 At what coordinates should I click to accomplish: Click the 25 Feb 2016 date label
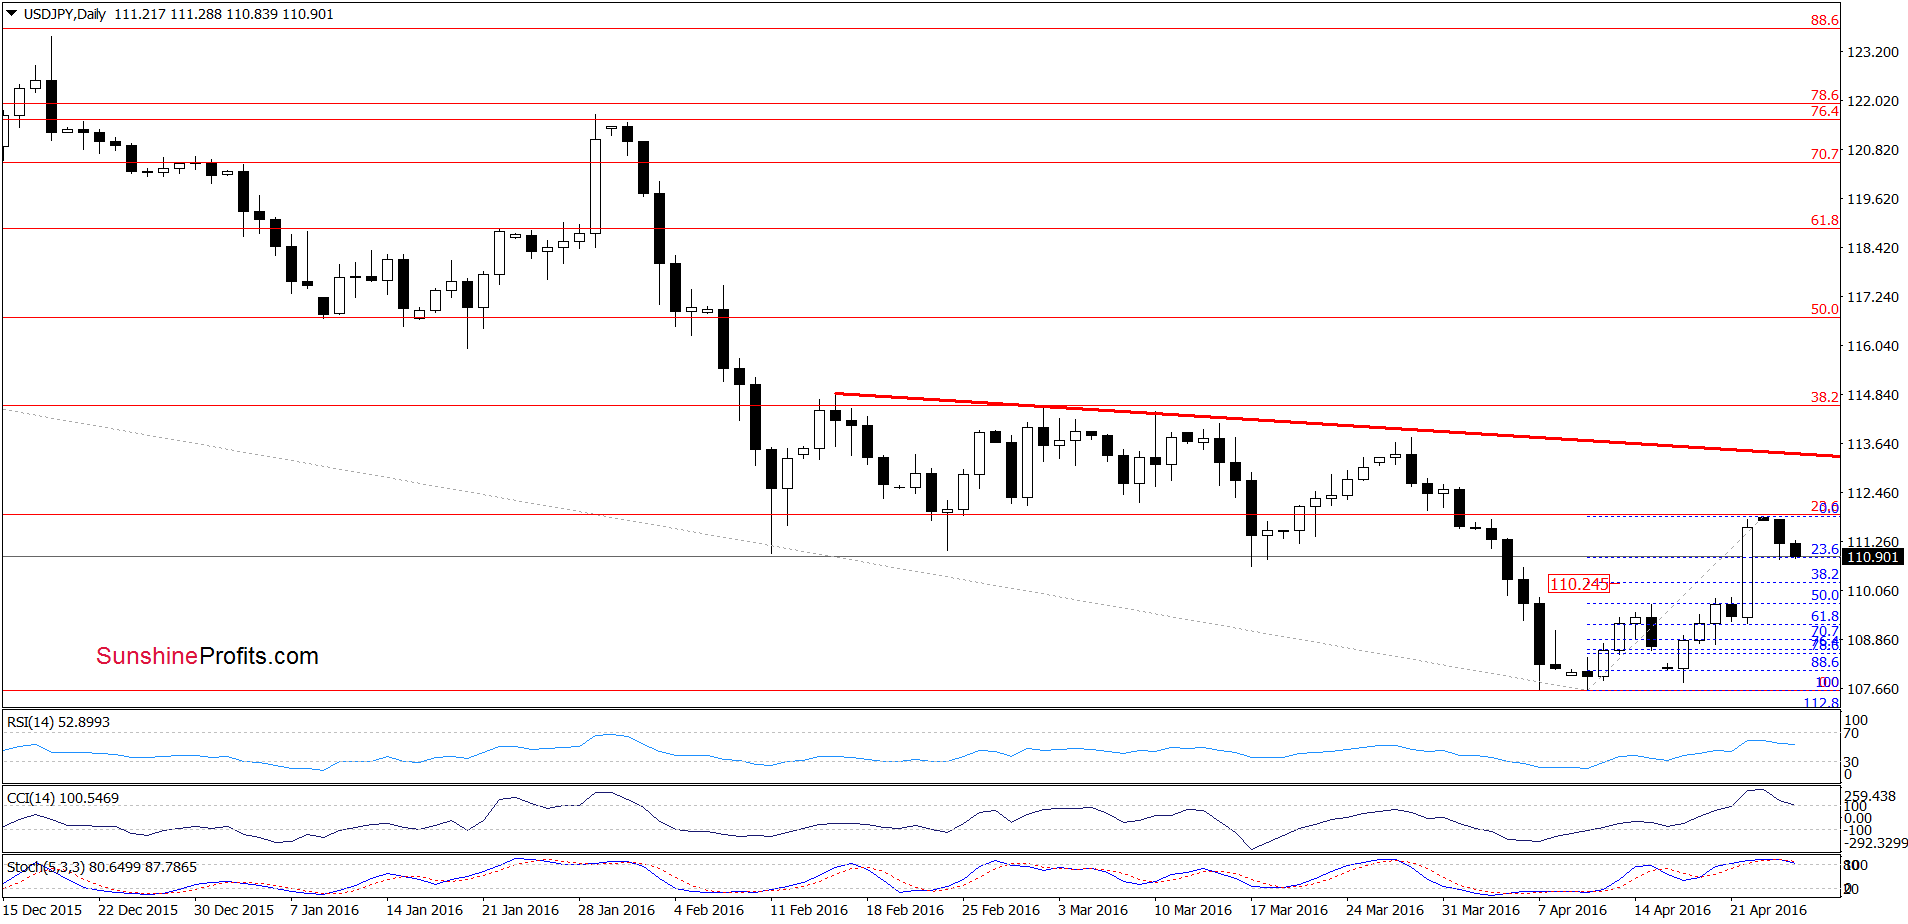(x=1001, y=910)
